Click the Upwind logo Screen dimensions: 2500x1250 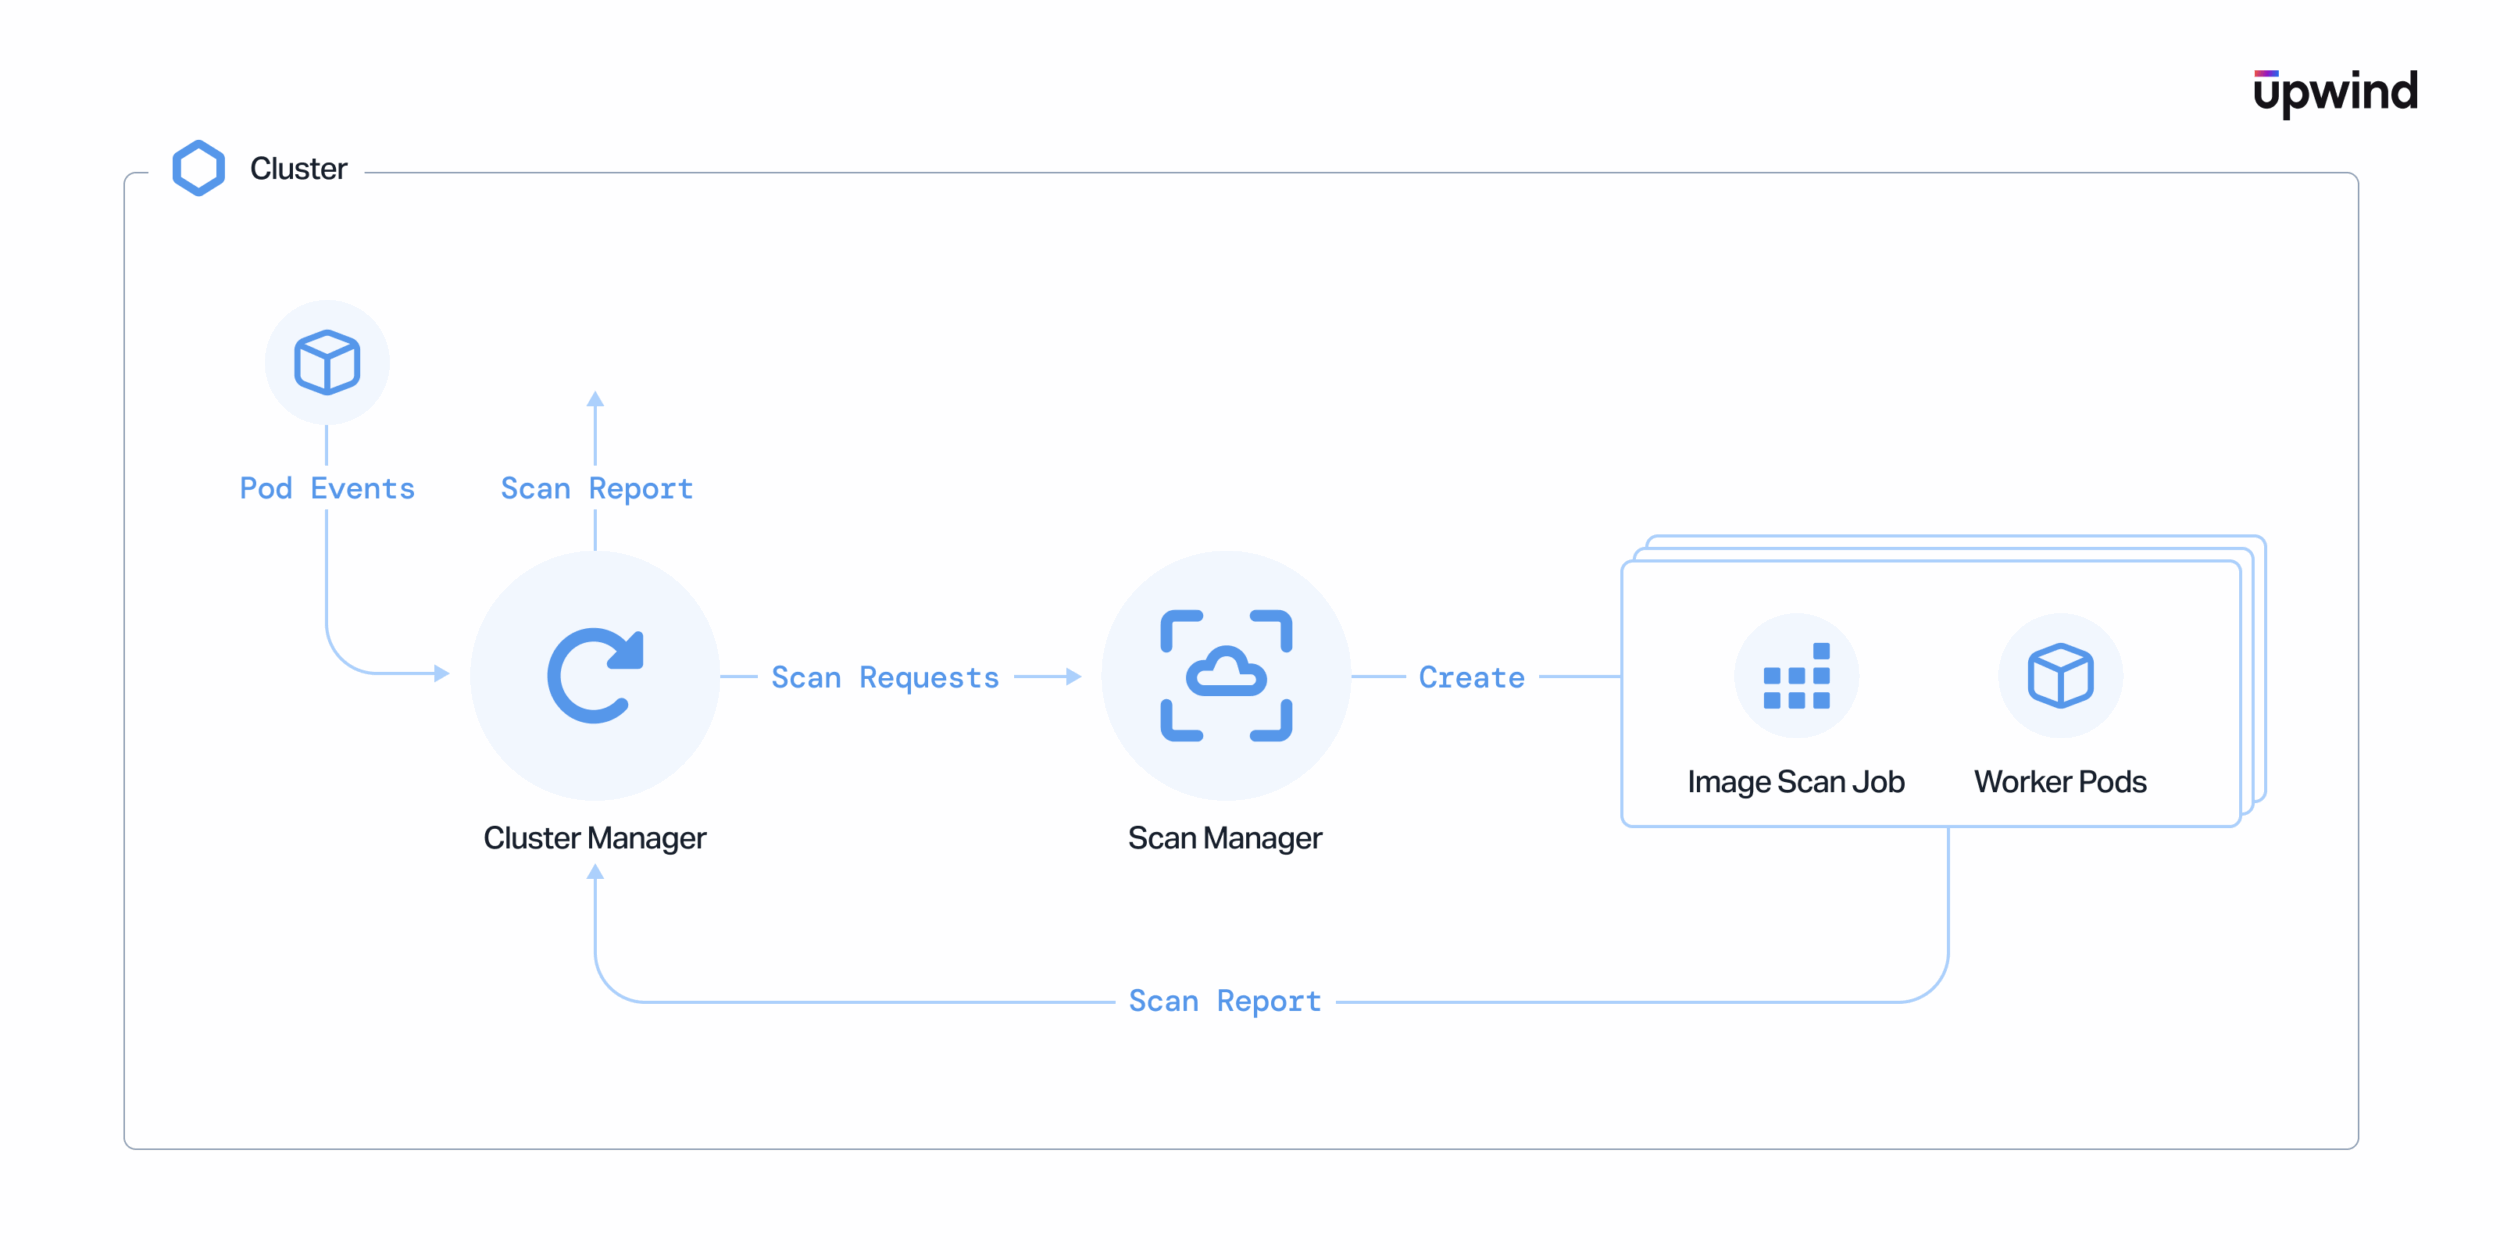[2335, 92]
